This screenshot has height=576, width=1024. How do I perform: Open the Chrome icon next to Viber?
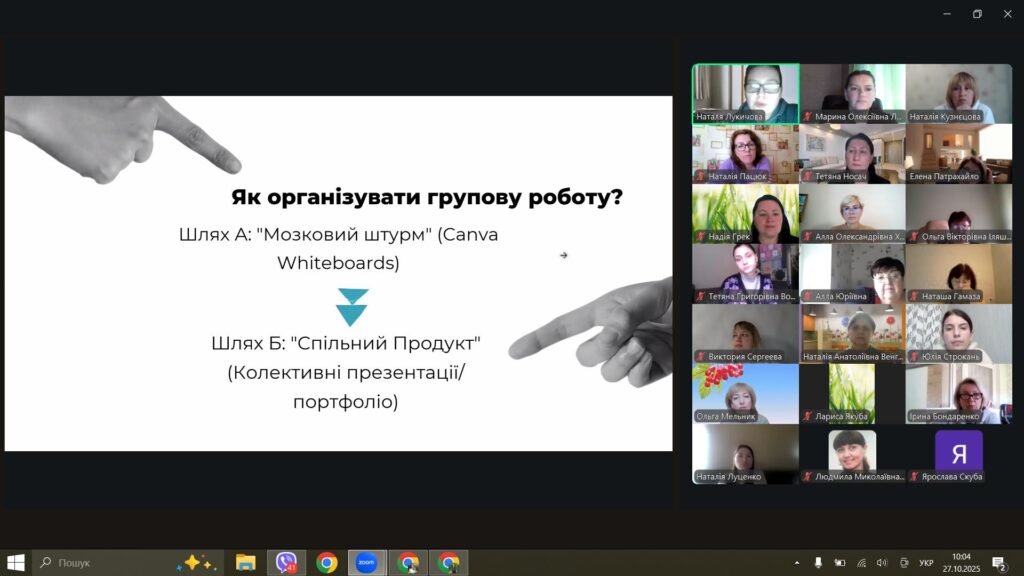pyautogui.click(x=327, y=562)
